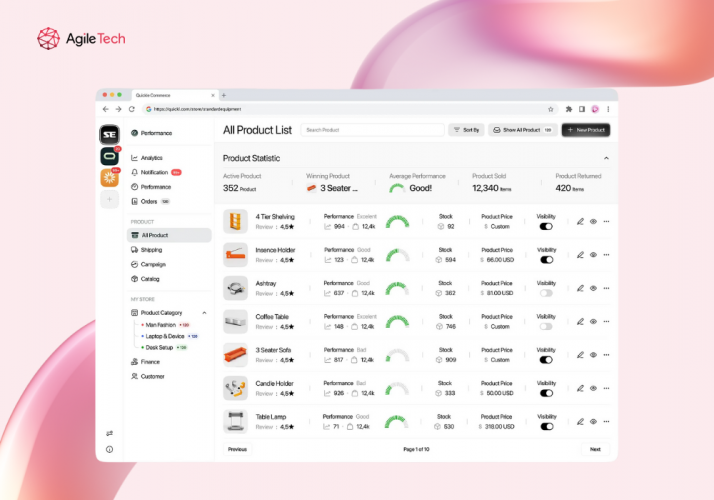Open the browser side panel icon
Image resolution: width=714 pixels, height=500 pixels.
coord(582,109)
